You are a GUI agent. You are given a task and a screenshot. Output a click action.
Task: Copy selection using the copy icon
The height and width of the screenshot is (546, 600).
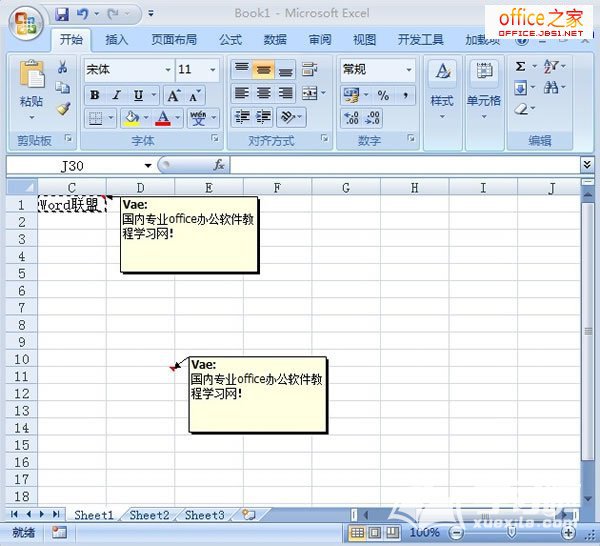[63, 88]
